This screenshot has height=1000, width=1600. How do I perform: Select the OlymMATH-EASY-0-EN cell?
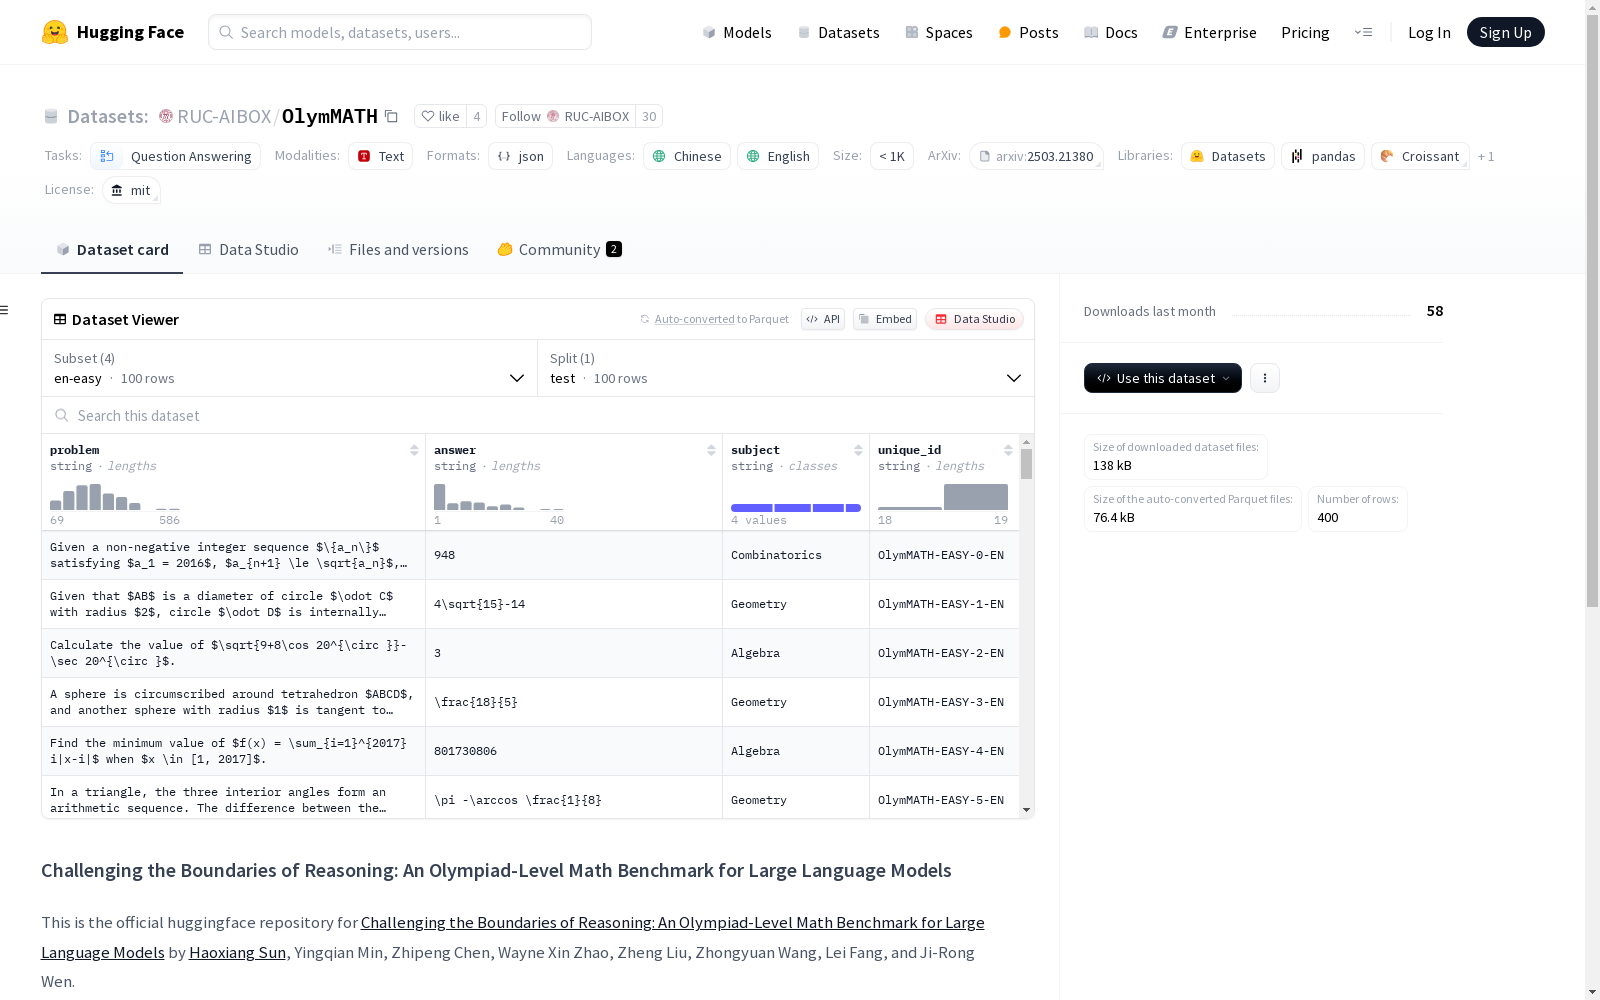[944, 555]
